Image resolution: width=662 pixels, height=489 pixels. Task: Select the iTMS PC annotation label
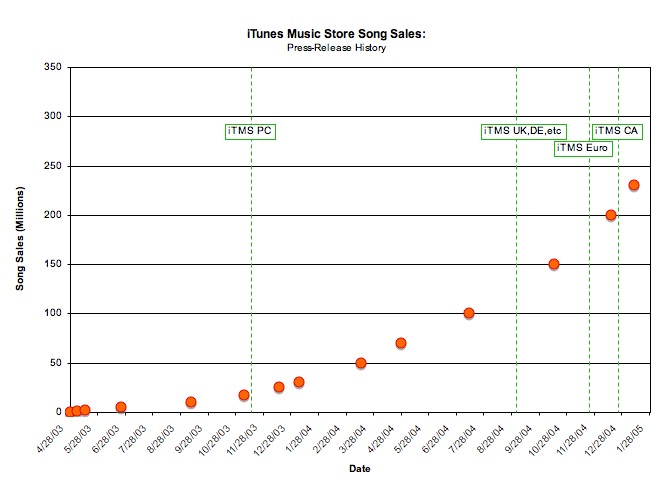coord(250,131)
